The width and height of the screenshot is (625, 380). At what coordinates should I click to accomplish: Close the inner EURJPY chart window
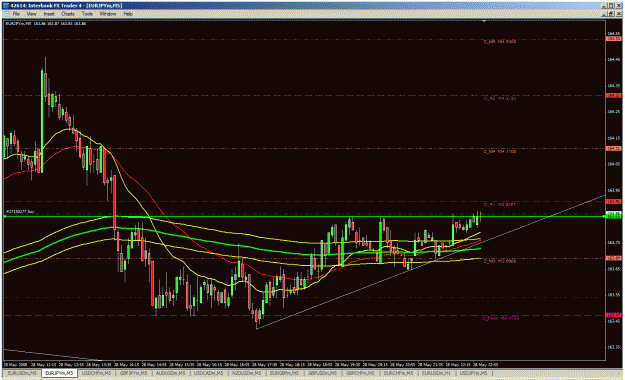(618, 14)
